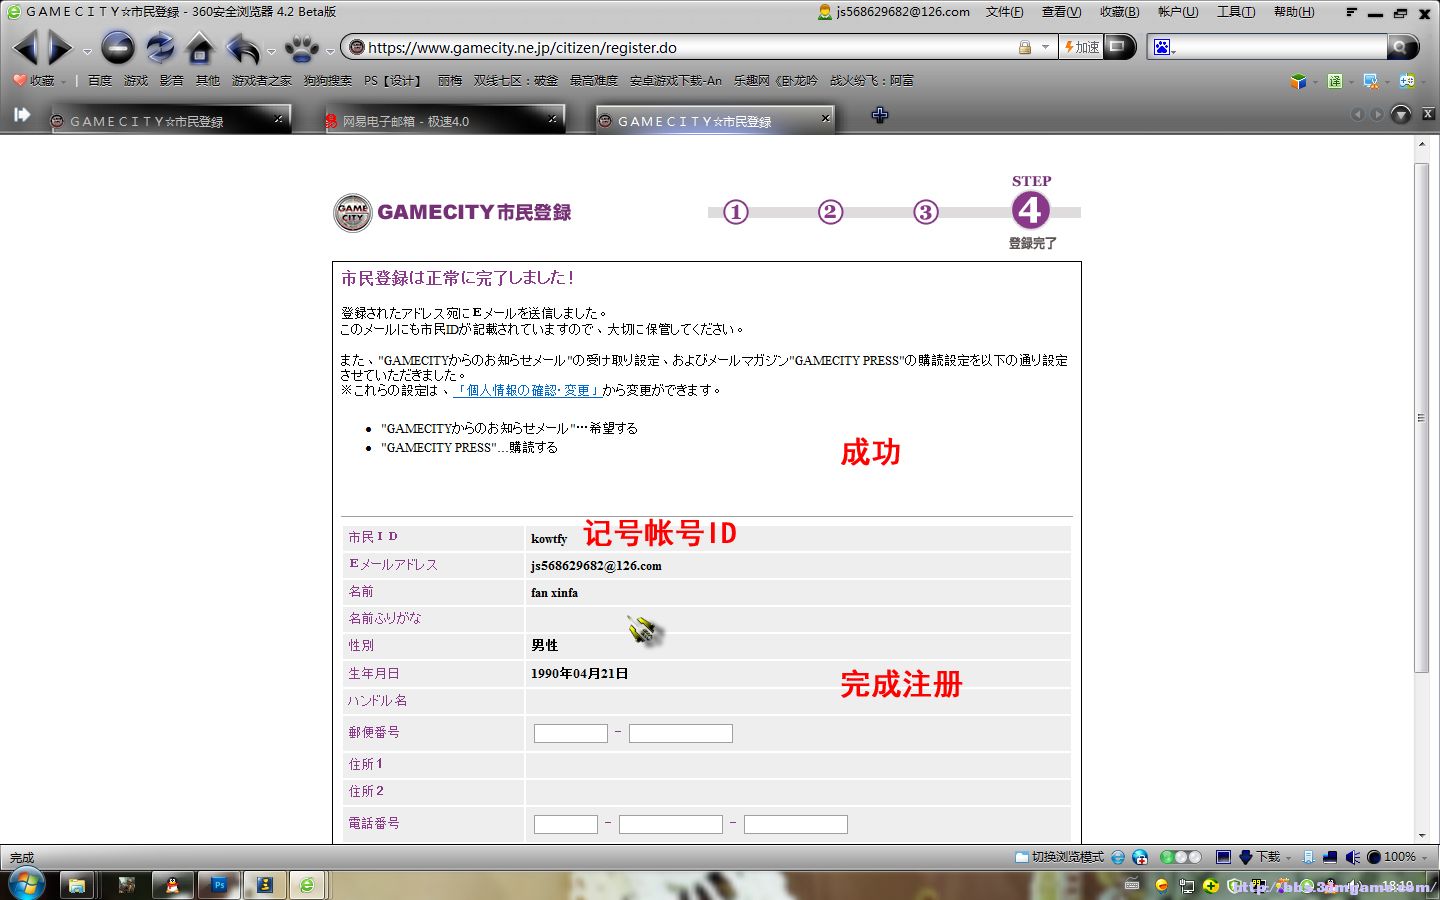Click the translate icon in the toolbar

pos(1335,81)
